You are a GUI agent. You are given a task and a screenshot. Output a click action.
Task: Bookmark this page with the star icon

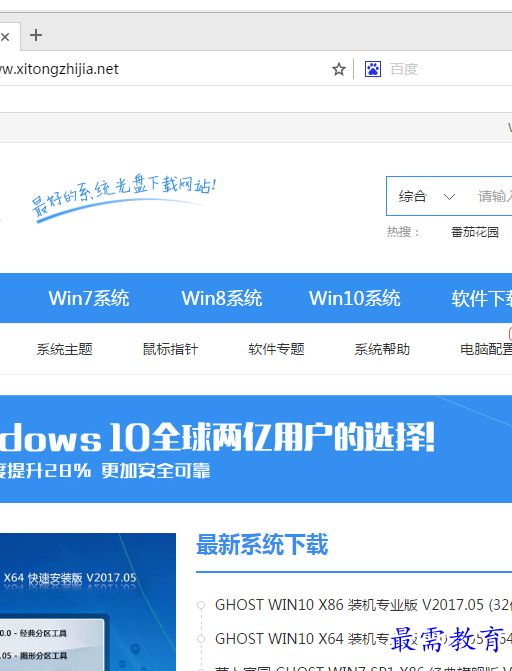click(x=339, y=69)
